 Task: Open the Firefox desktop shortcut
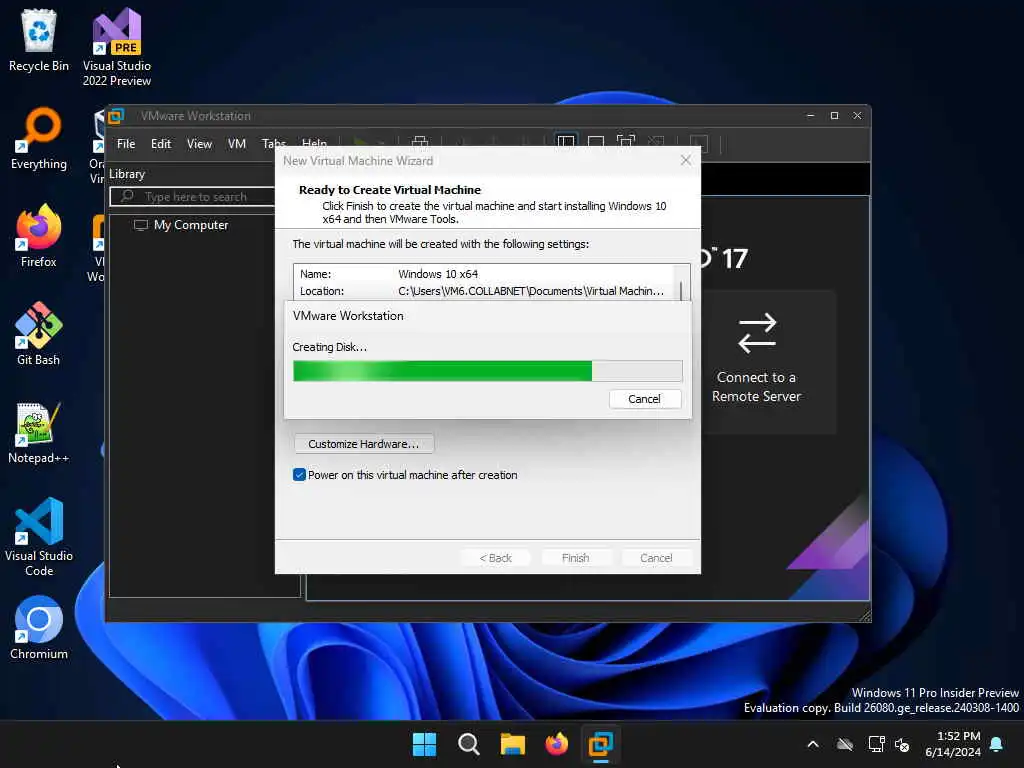coord(39,236)
